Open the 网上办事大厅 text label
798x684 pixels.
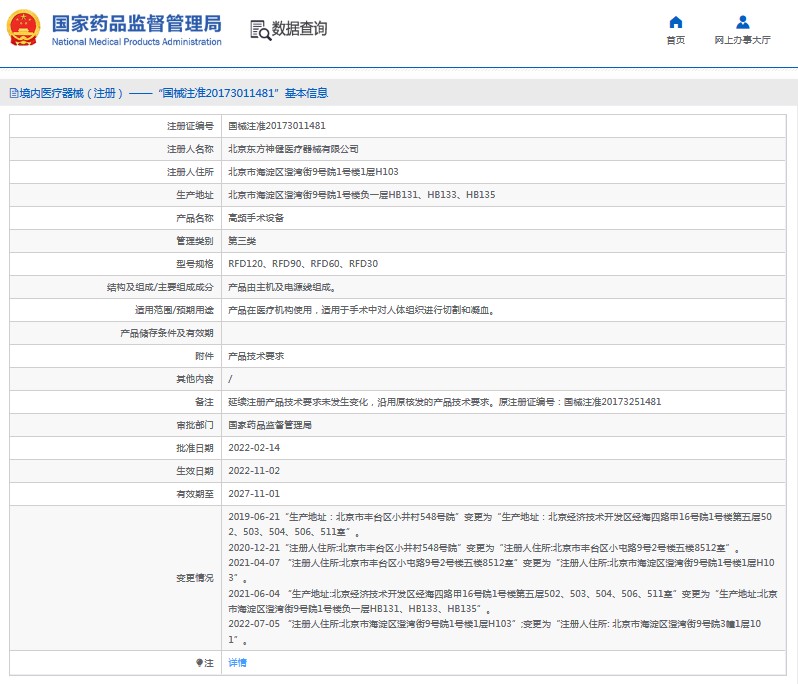tap(742, 41)
